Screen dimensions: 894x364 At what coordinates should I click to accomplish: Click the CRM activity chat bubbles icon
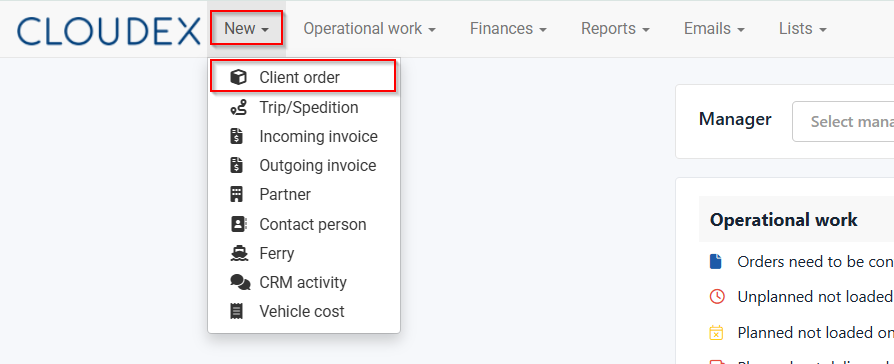click(240, 282)
